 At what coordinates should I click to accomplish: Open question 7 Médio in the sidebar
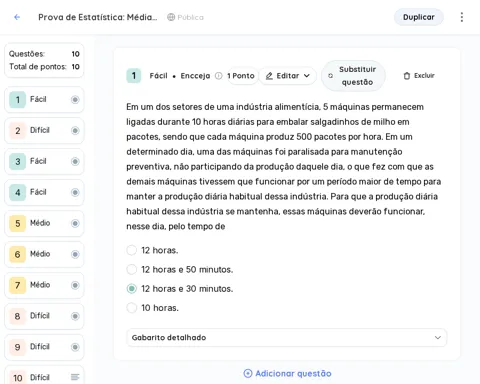point(44,285)
